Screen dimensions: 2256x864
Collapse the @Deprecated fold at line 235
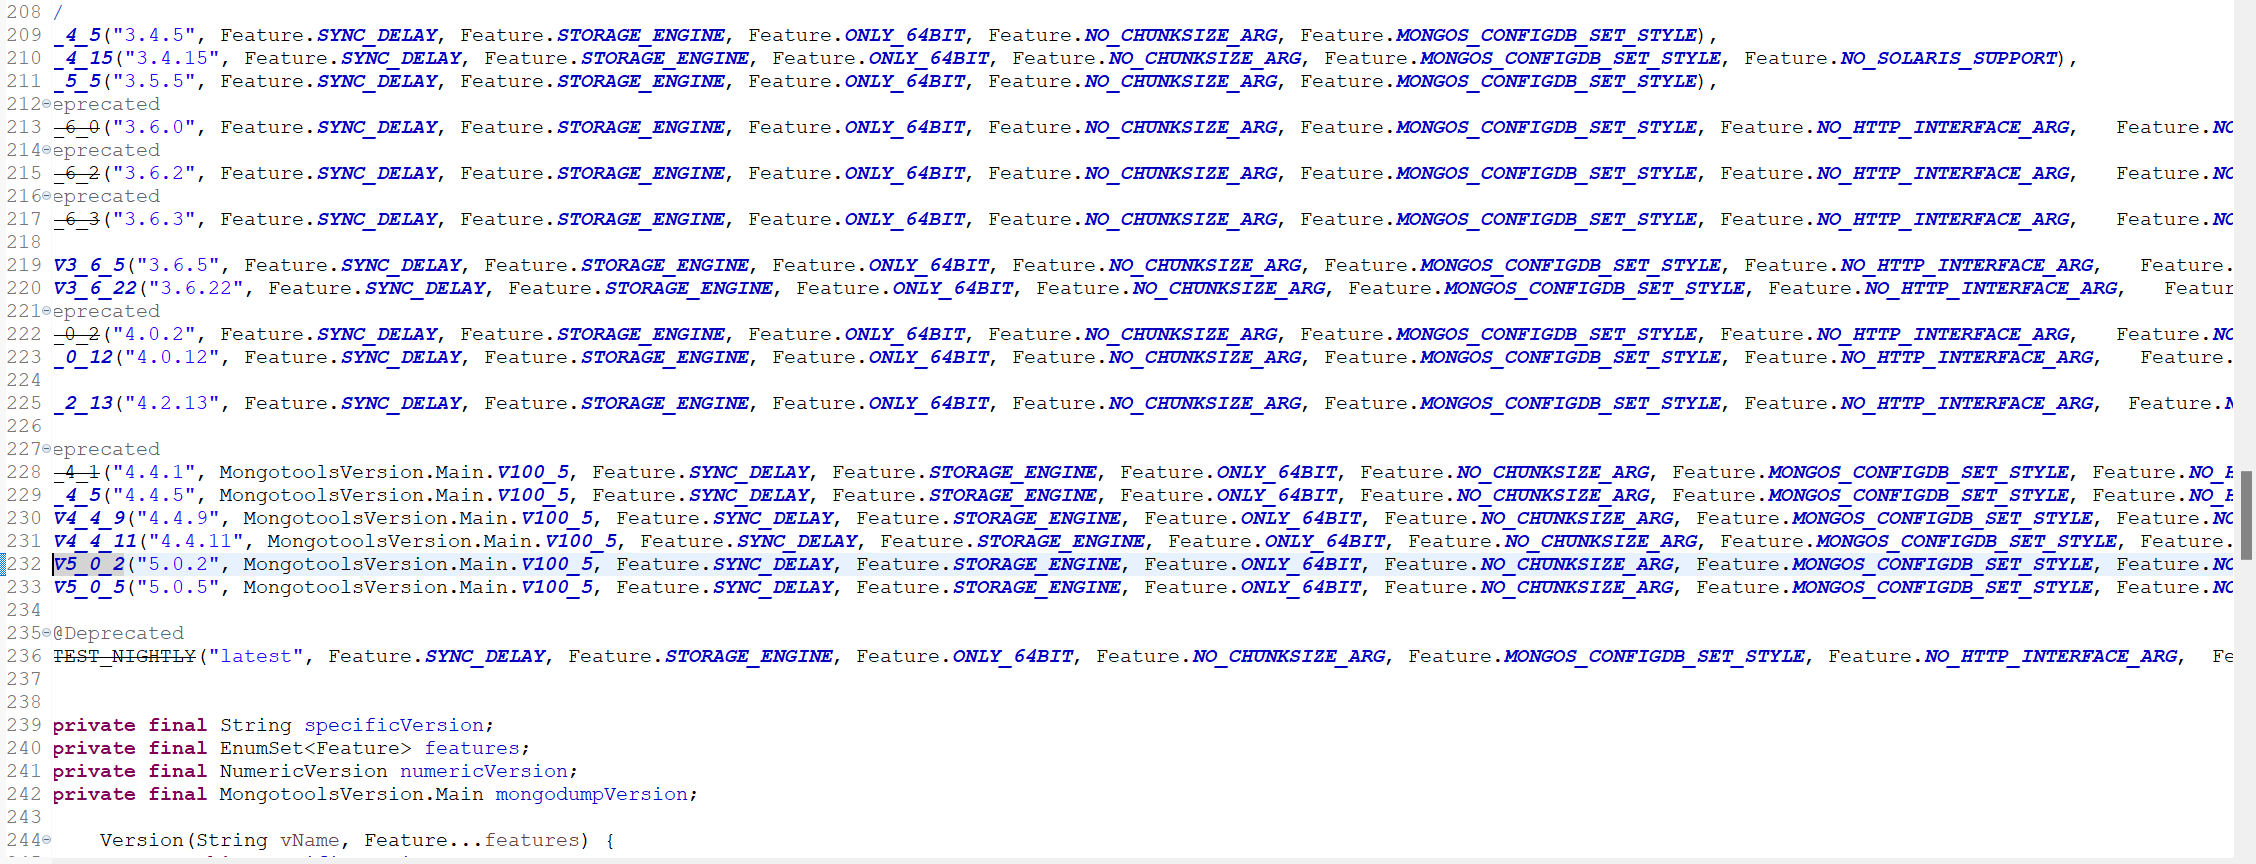46,633
